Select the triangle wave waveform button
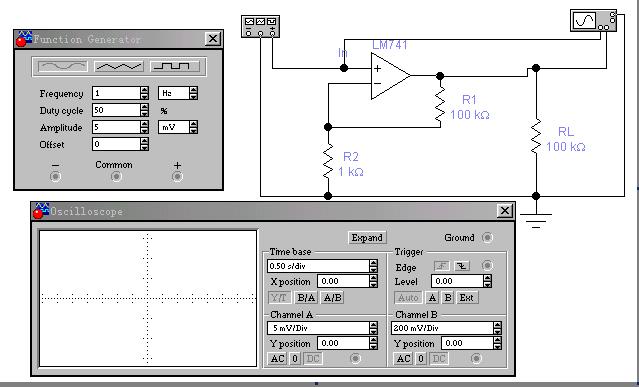Image resolution: width=639 pixels, height=387 pixels. (119, 66)
